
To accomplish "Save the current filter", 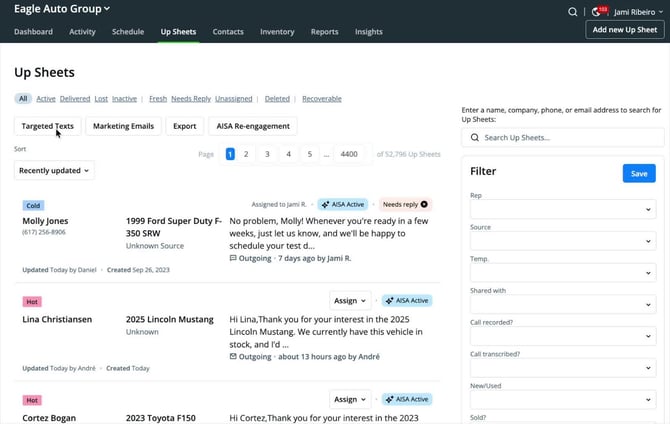I will tap(639, 174).
